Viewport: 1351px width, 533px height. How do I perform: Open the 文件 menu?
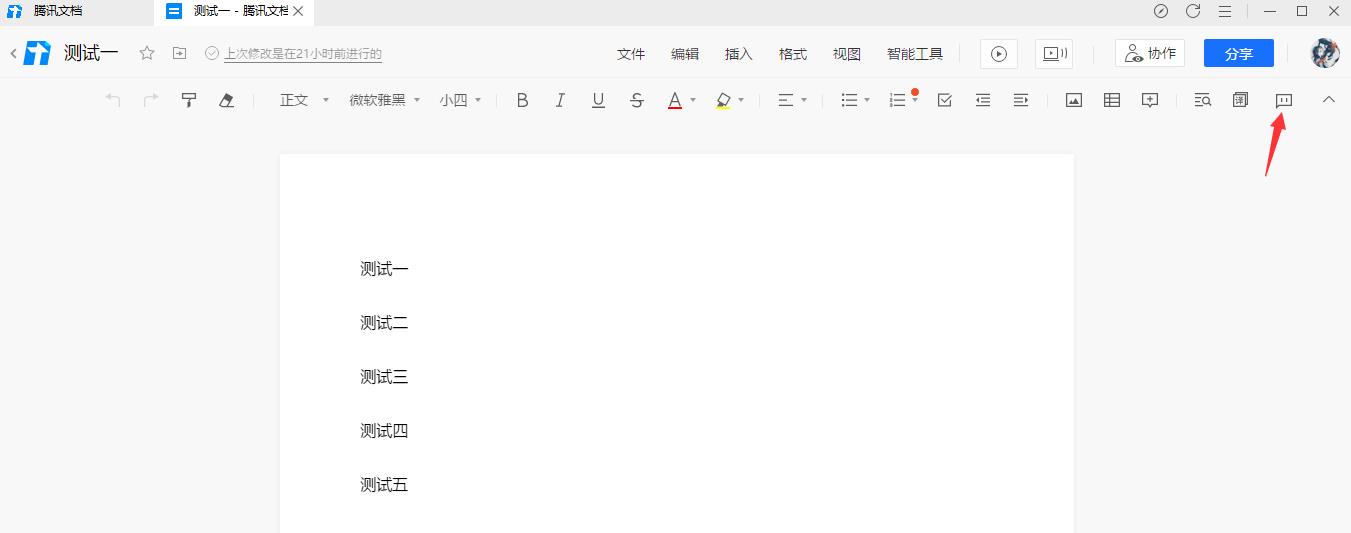(631, 54)
